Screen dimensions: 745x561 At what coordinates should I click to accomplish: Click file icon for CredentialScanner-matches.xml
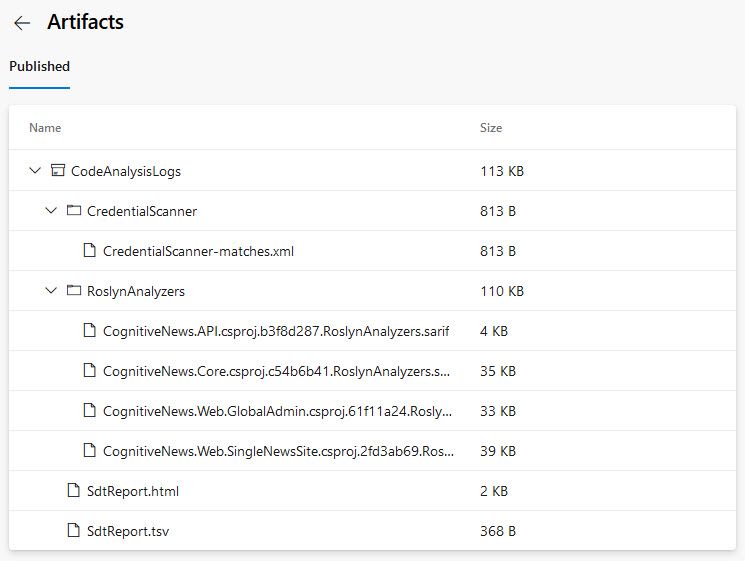[89, 251]
